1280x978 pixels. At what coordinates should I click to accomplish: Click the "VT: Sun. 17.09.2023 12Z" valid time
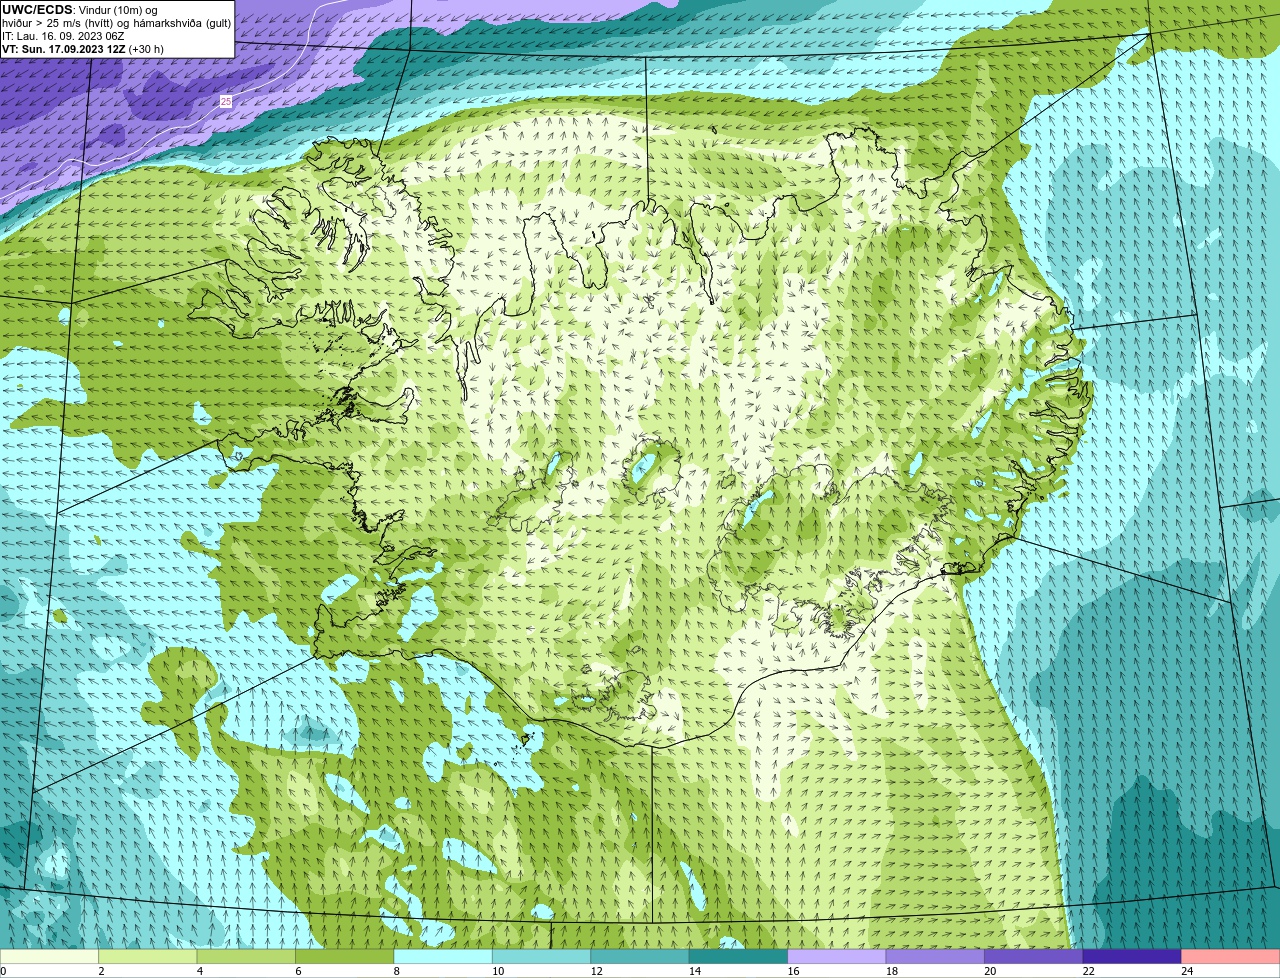coord(63,49)
